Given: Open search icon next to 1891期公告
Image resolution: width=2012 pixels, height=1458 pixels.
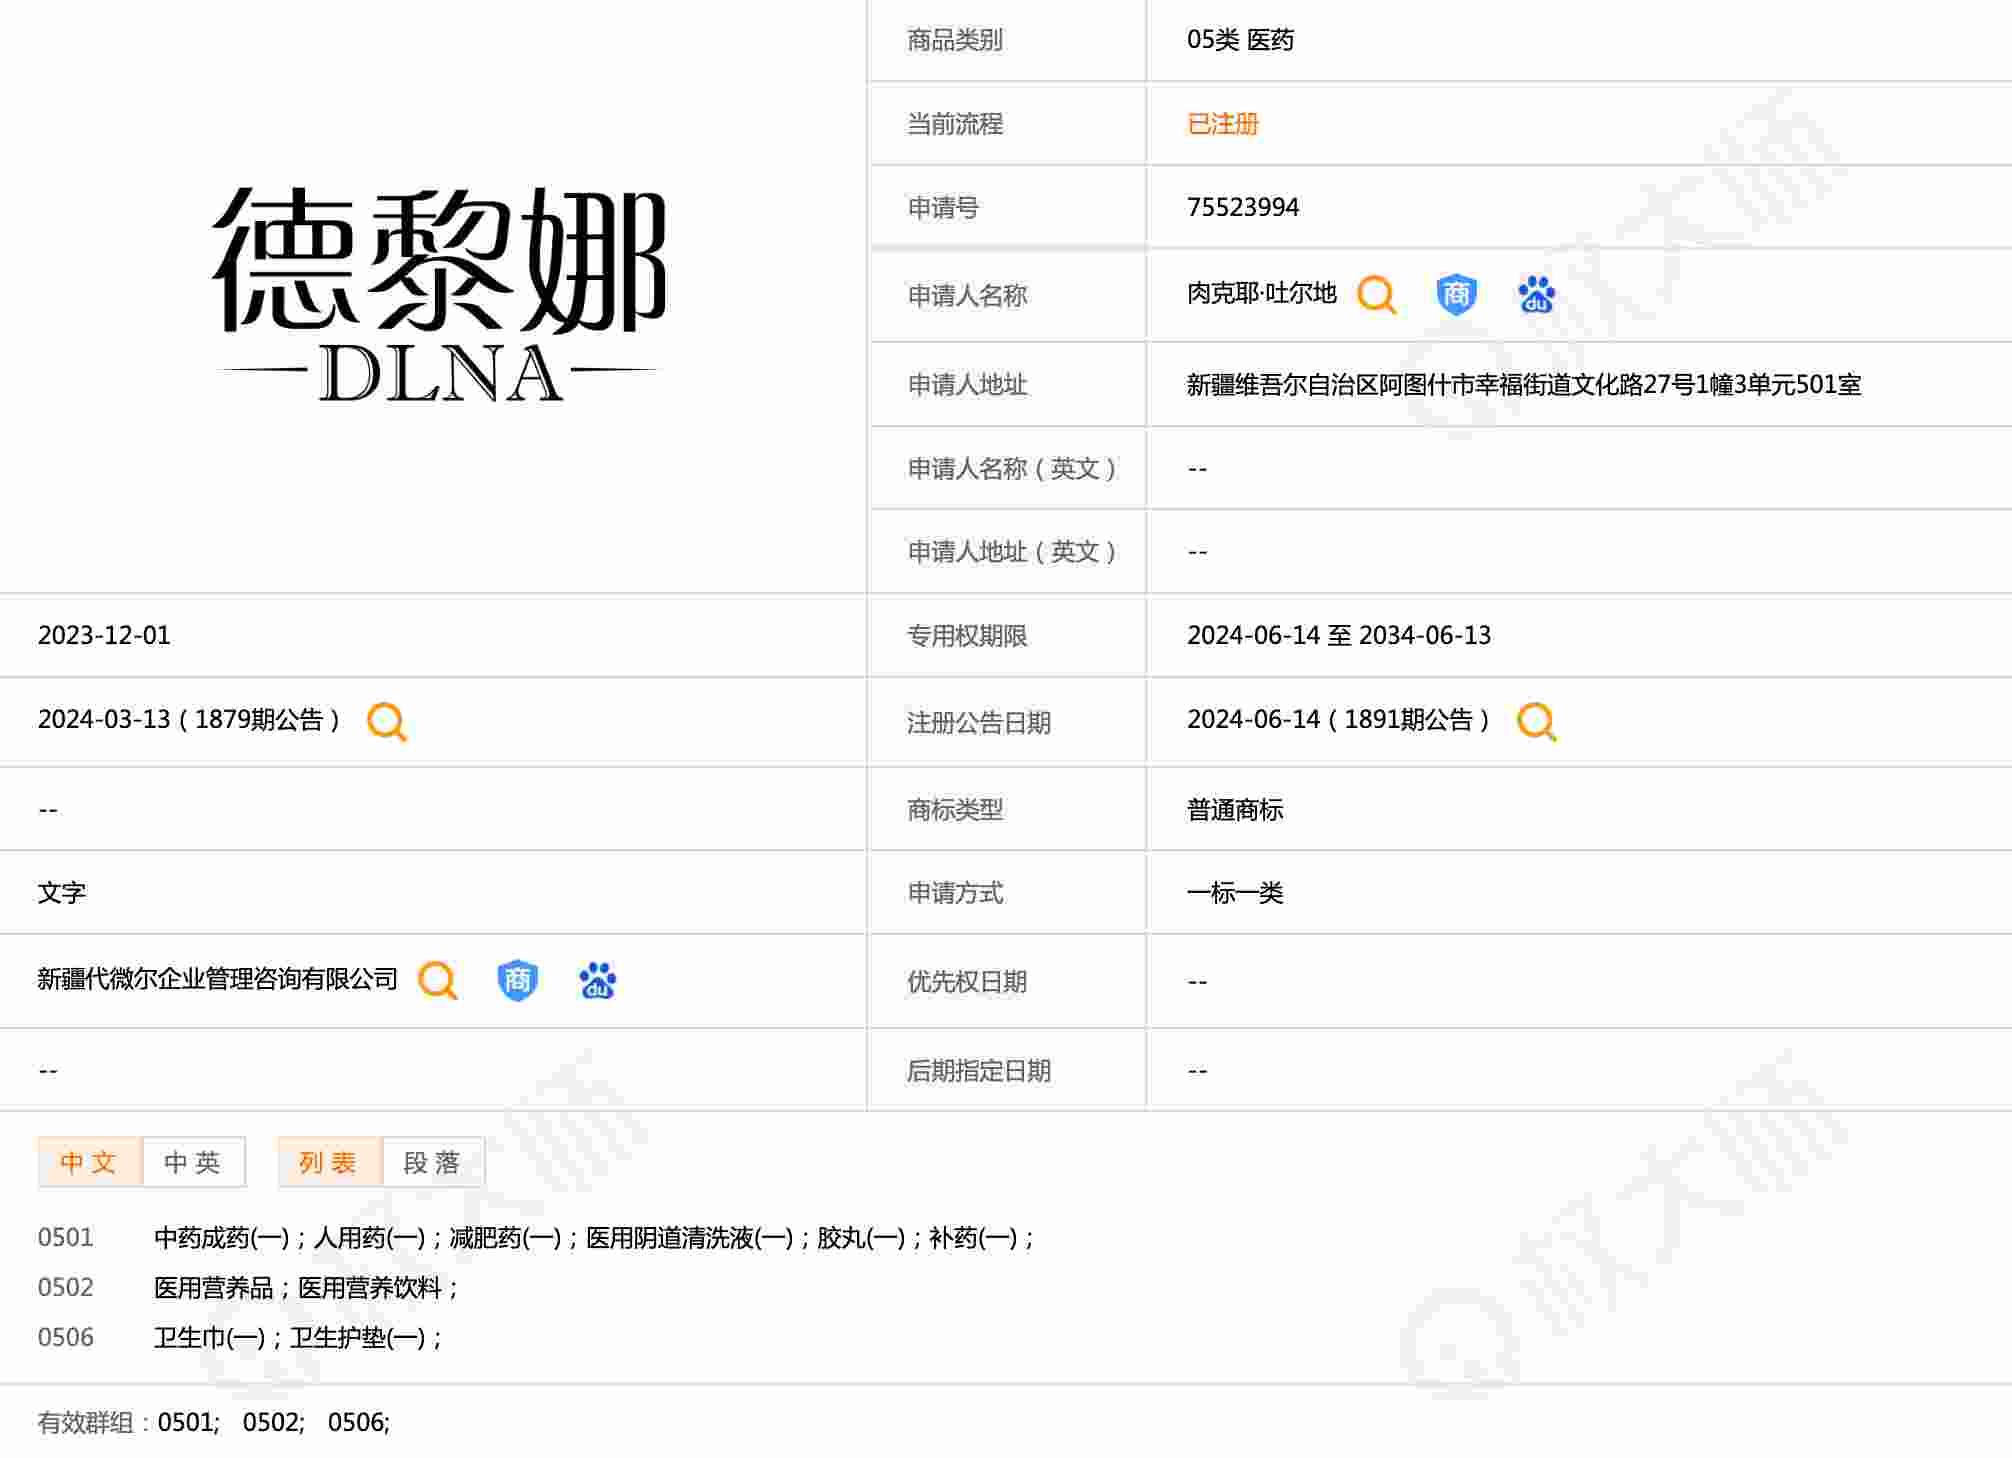Looking at the screenshot, I should pos(1536,721).
